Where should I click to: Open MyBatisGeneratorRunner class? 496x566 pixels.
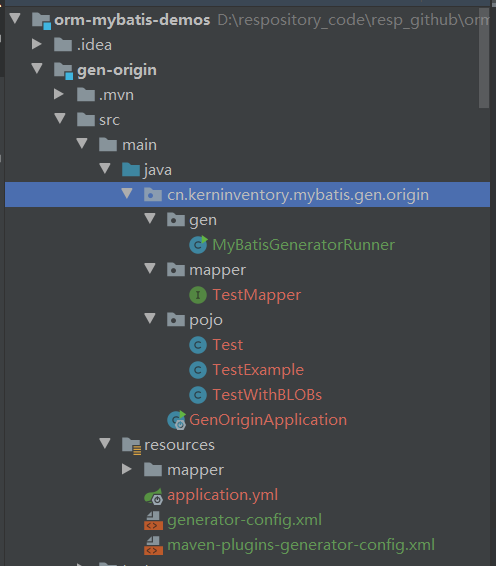303,245
